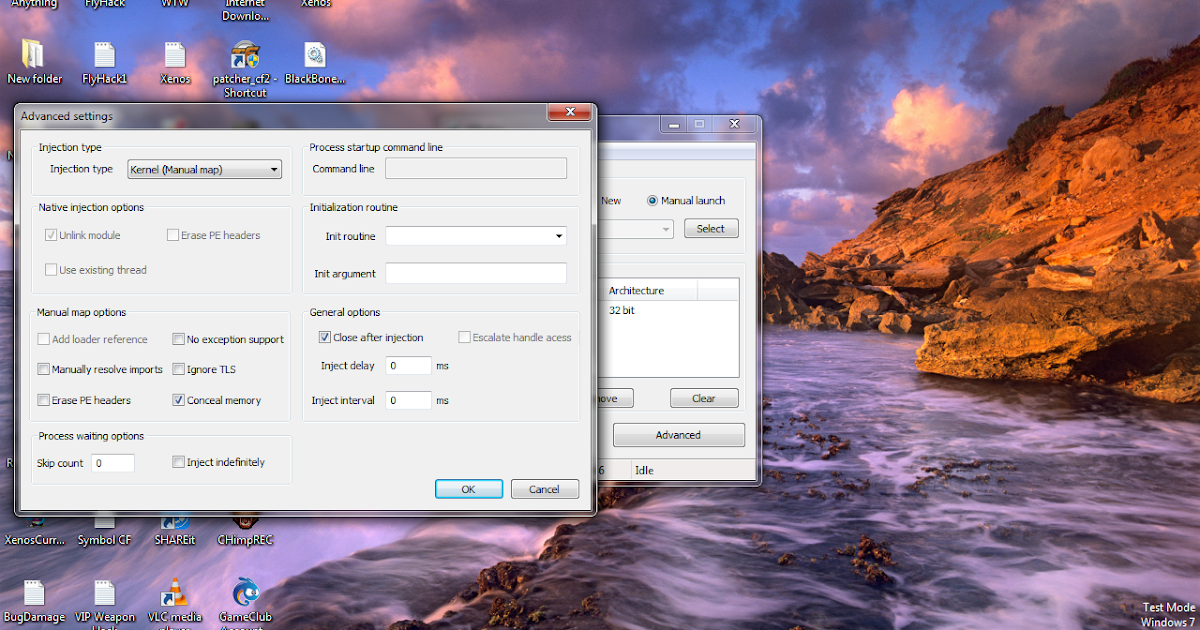
Task: Select the Symbol CF desktop icon
Action: point(104,522)
